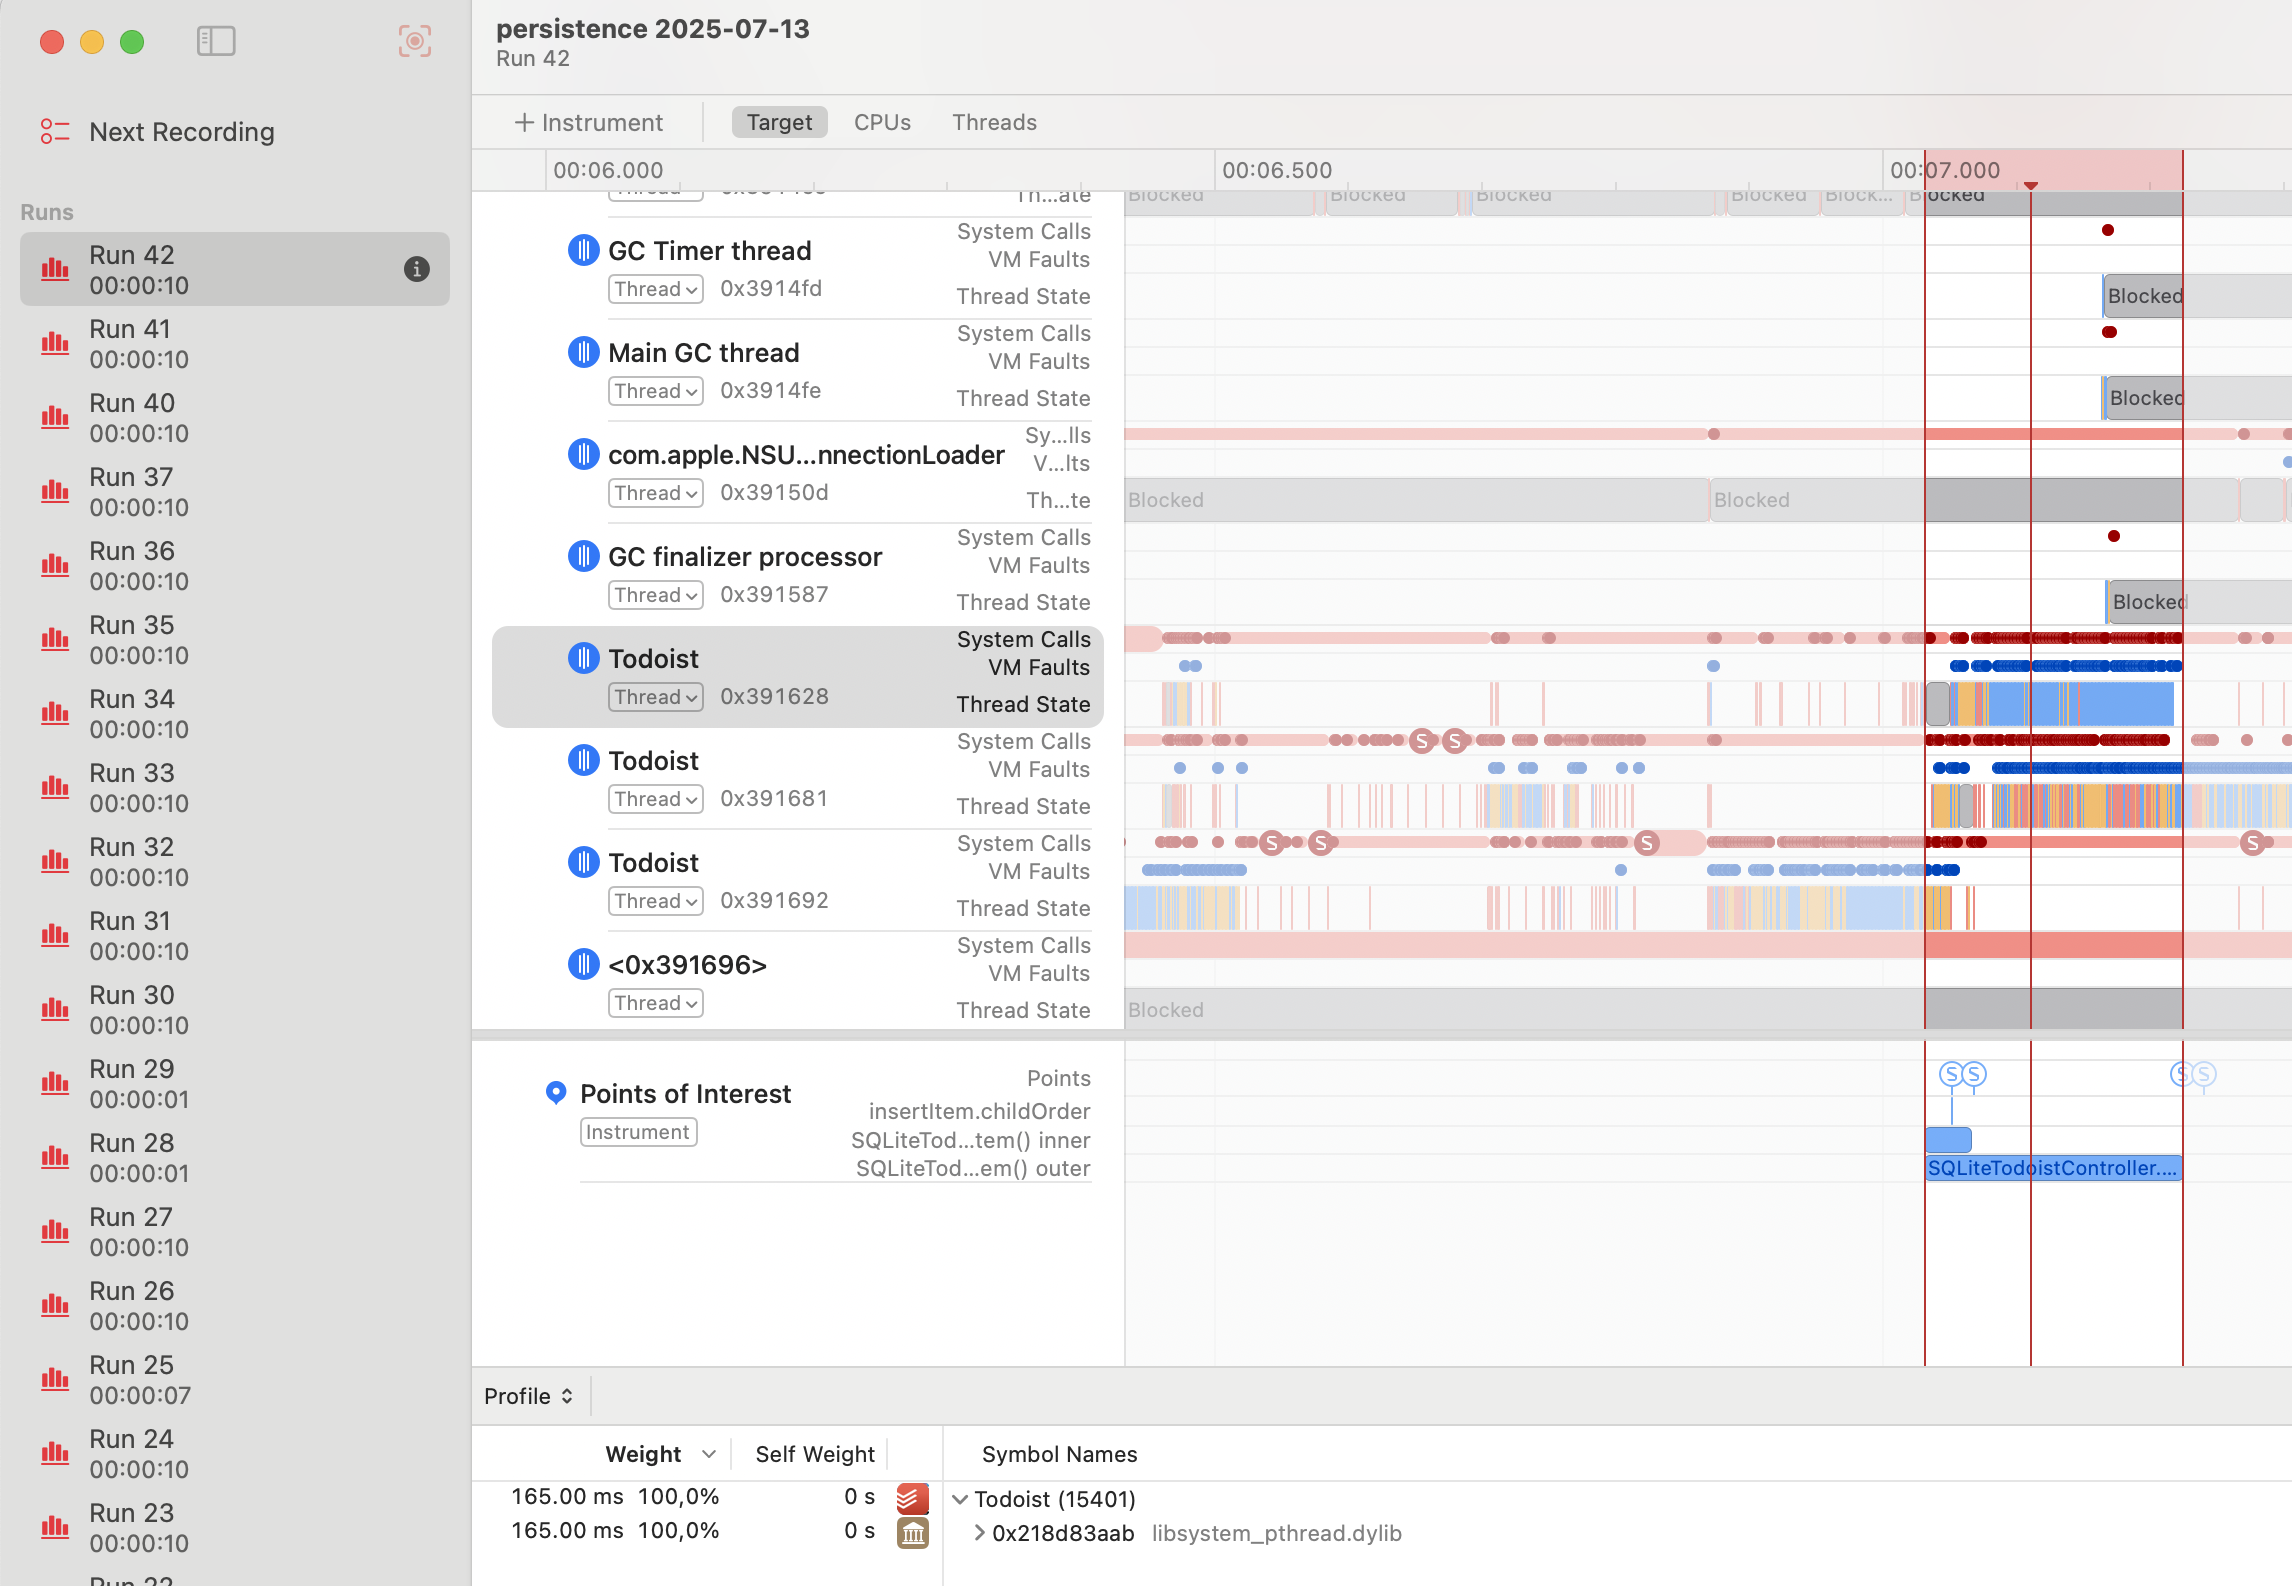Toggle the sidebar visibility icon in titlebar
This screenshot has width=2292, height=1586.
click(x=216, y=41)
